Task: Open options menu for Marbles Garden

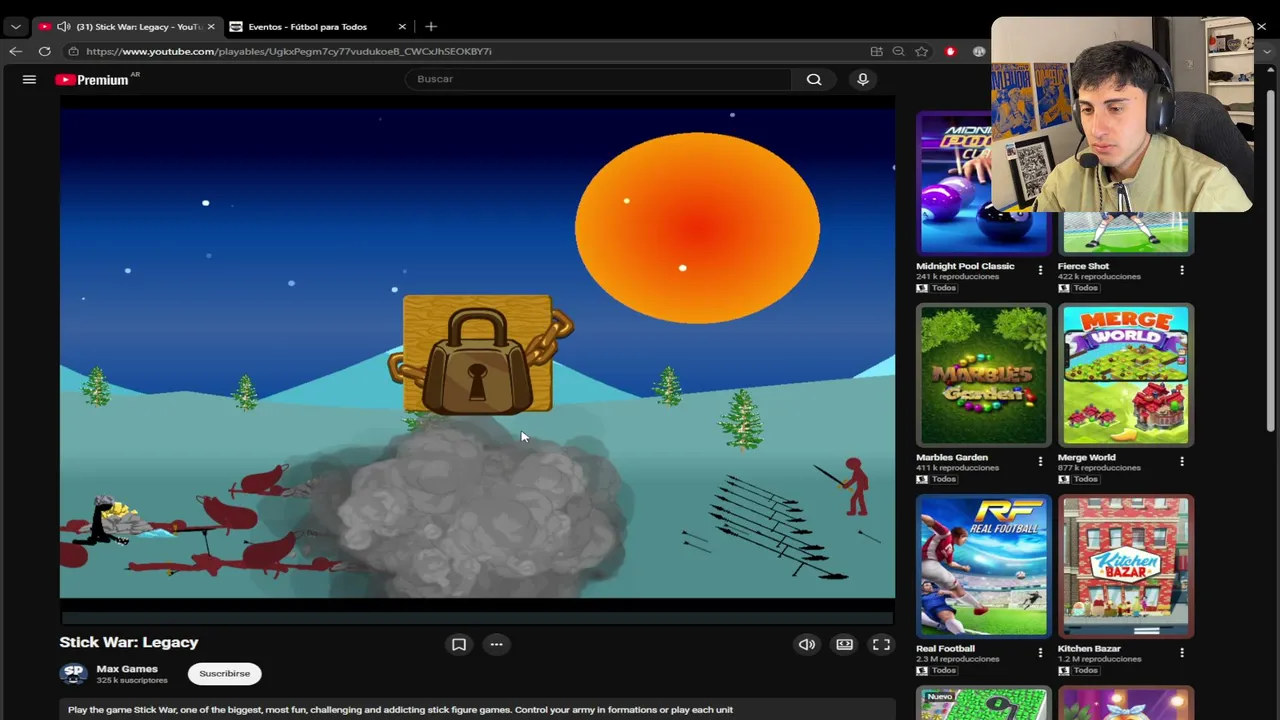Action: 1040,462
